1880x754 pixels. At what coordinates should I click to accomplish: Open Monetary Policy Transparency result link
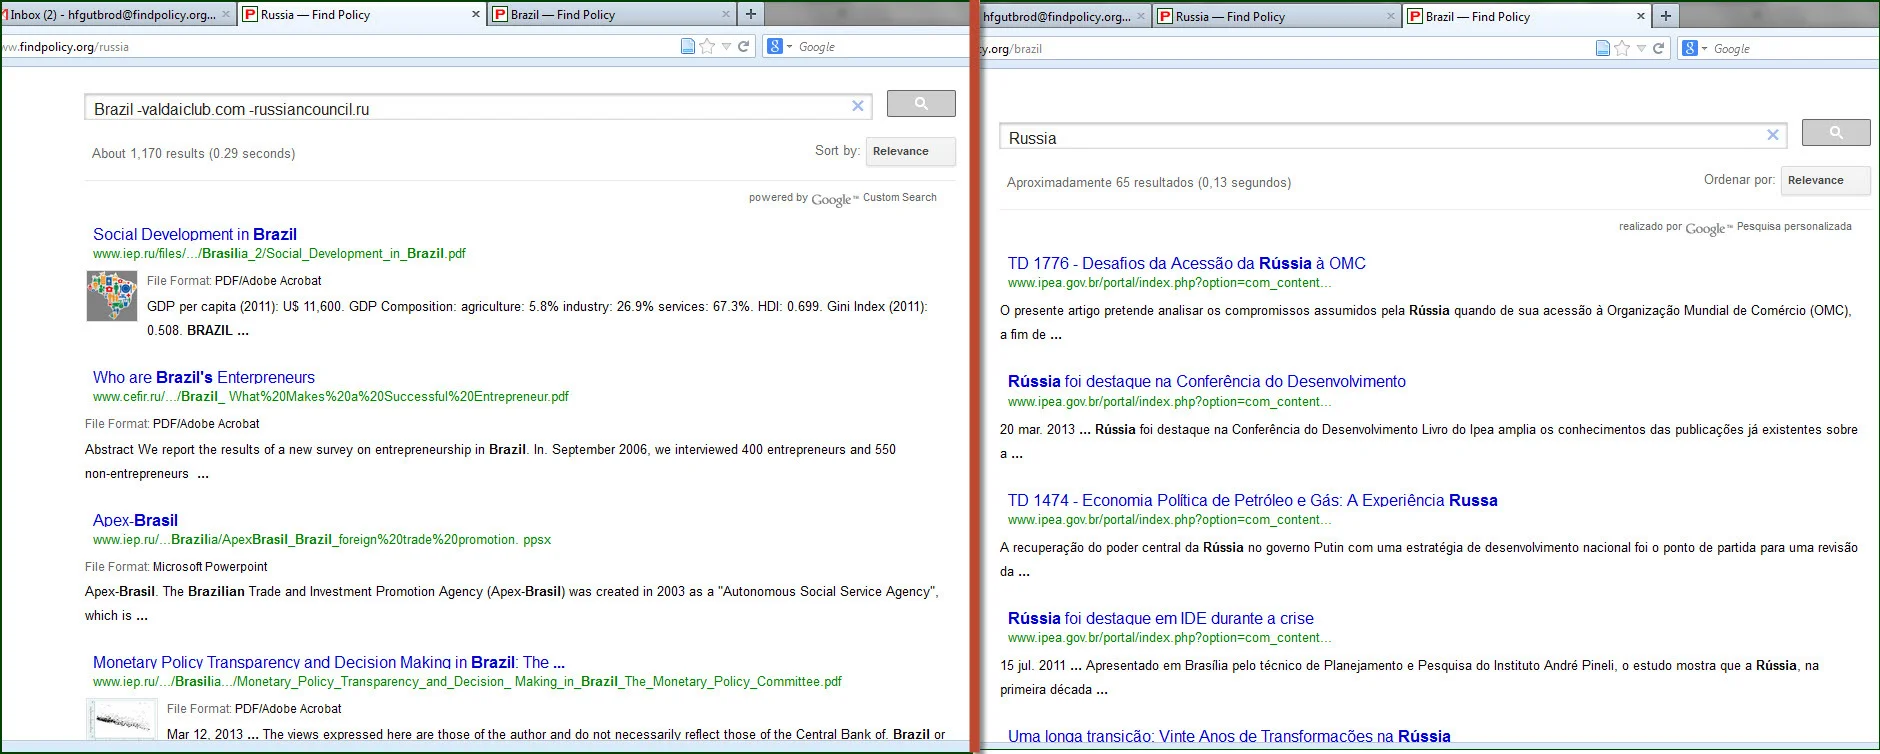[x=329, y=662]
